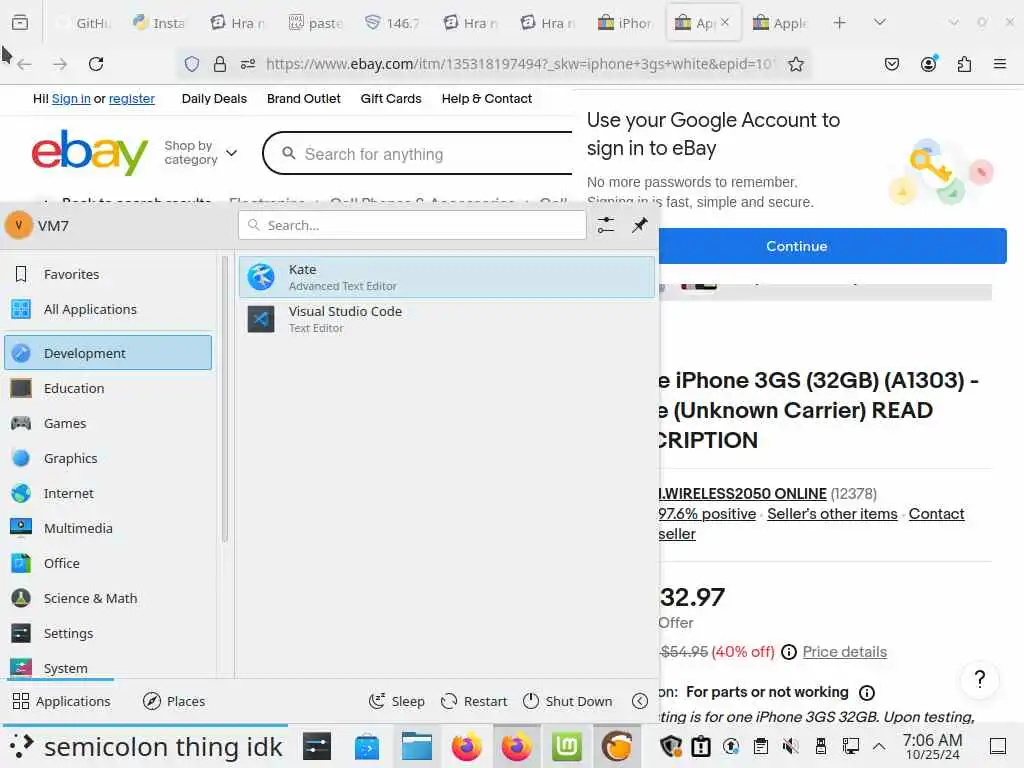Open the Multimedia category
The height and width of the screenshot is (768, 1024).
(x=108, y=528)
